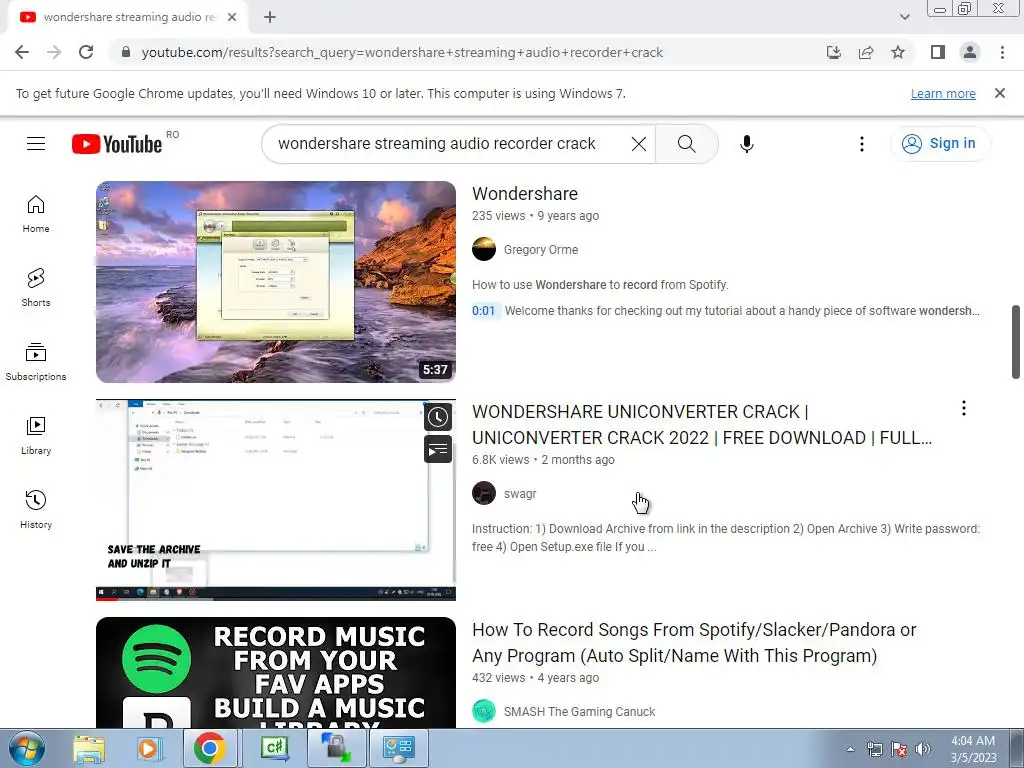Go back in Chrome
1024x768 pixels.
pos(22,52)
